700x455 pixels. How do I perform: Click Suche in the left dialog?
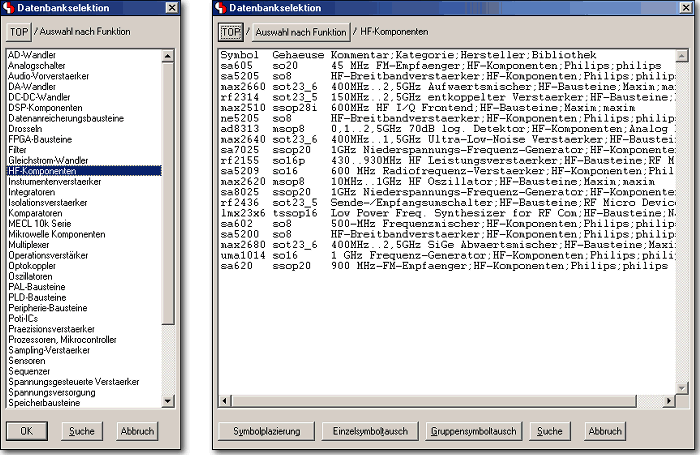(x=82, y=431)
